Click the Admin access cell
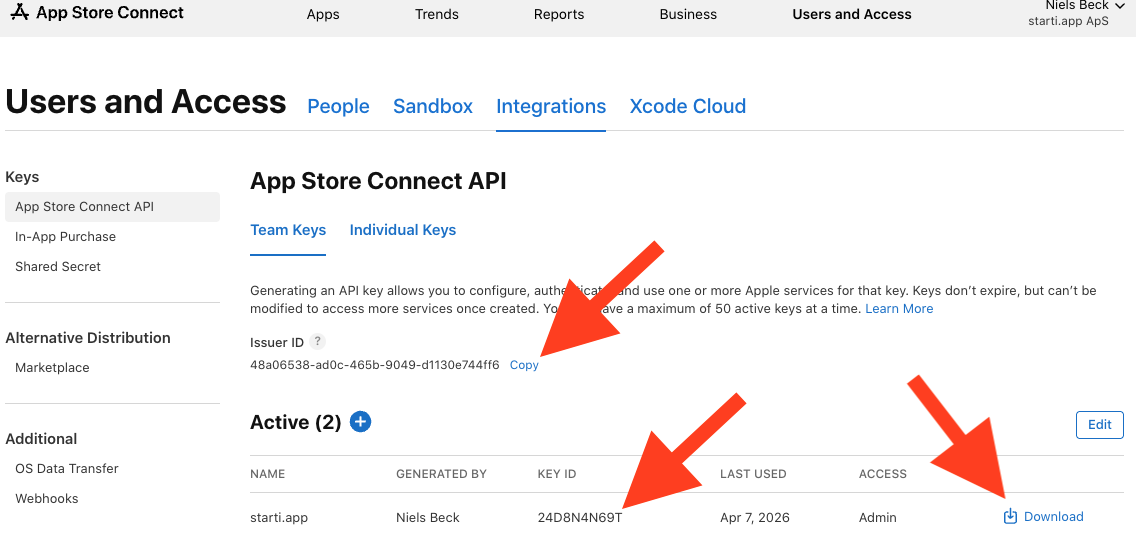 point(877,518)
